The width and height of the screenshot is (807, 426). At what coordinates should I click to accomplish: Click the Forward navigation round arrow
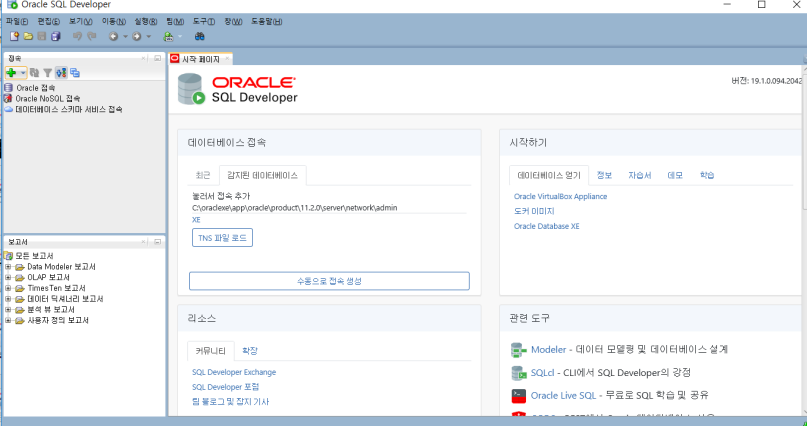pos(137,37)
